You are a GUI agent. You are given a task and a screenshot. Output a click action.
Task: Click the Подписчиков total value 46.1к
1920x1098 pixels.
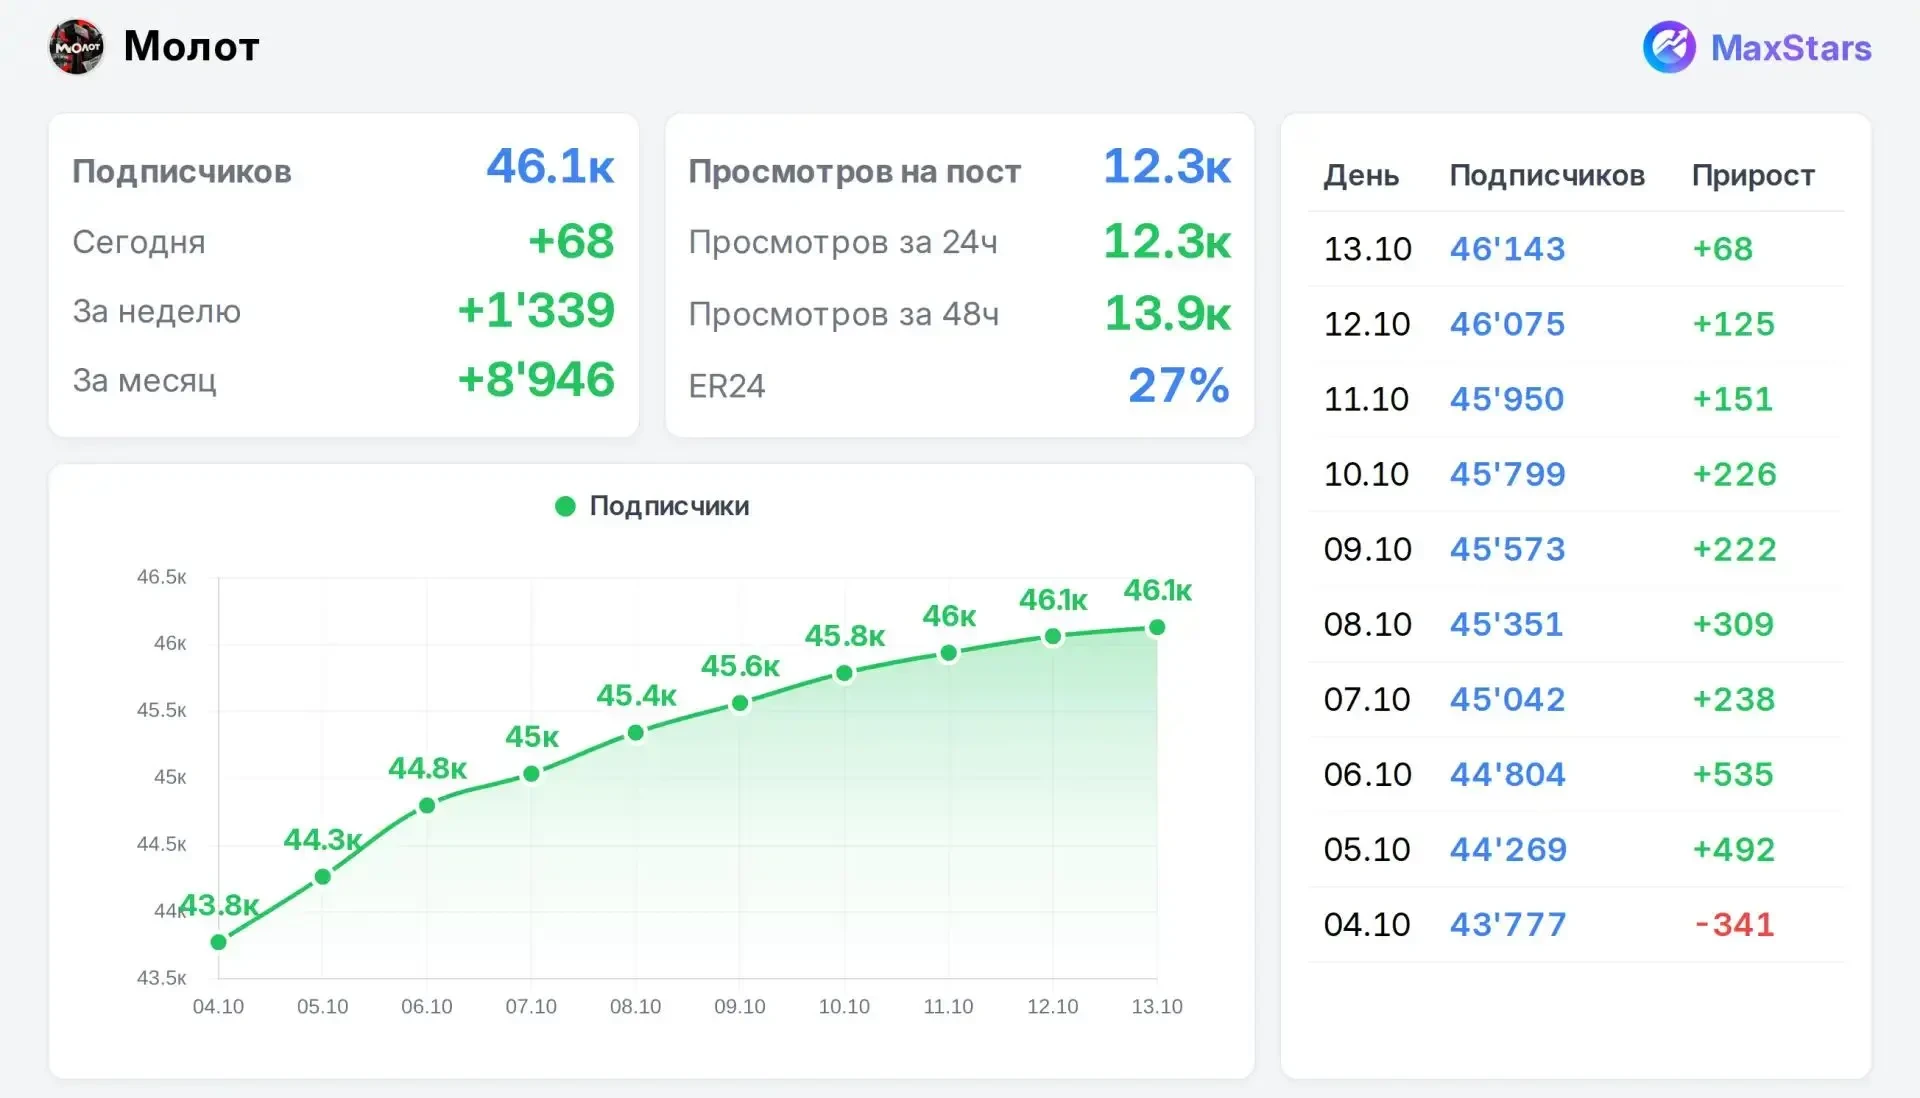(550, 166)
